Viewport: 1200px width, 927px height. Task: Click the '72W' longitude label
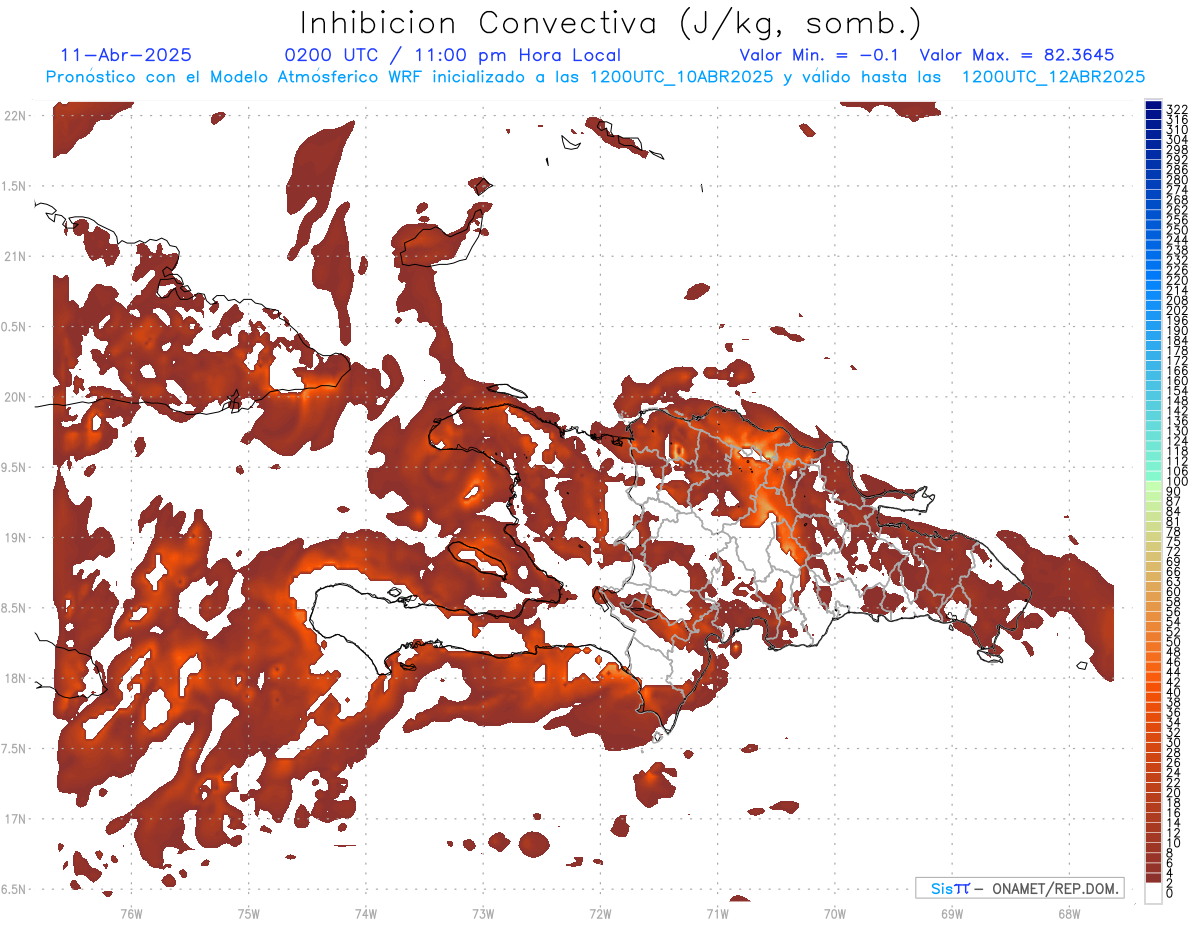600,913
